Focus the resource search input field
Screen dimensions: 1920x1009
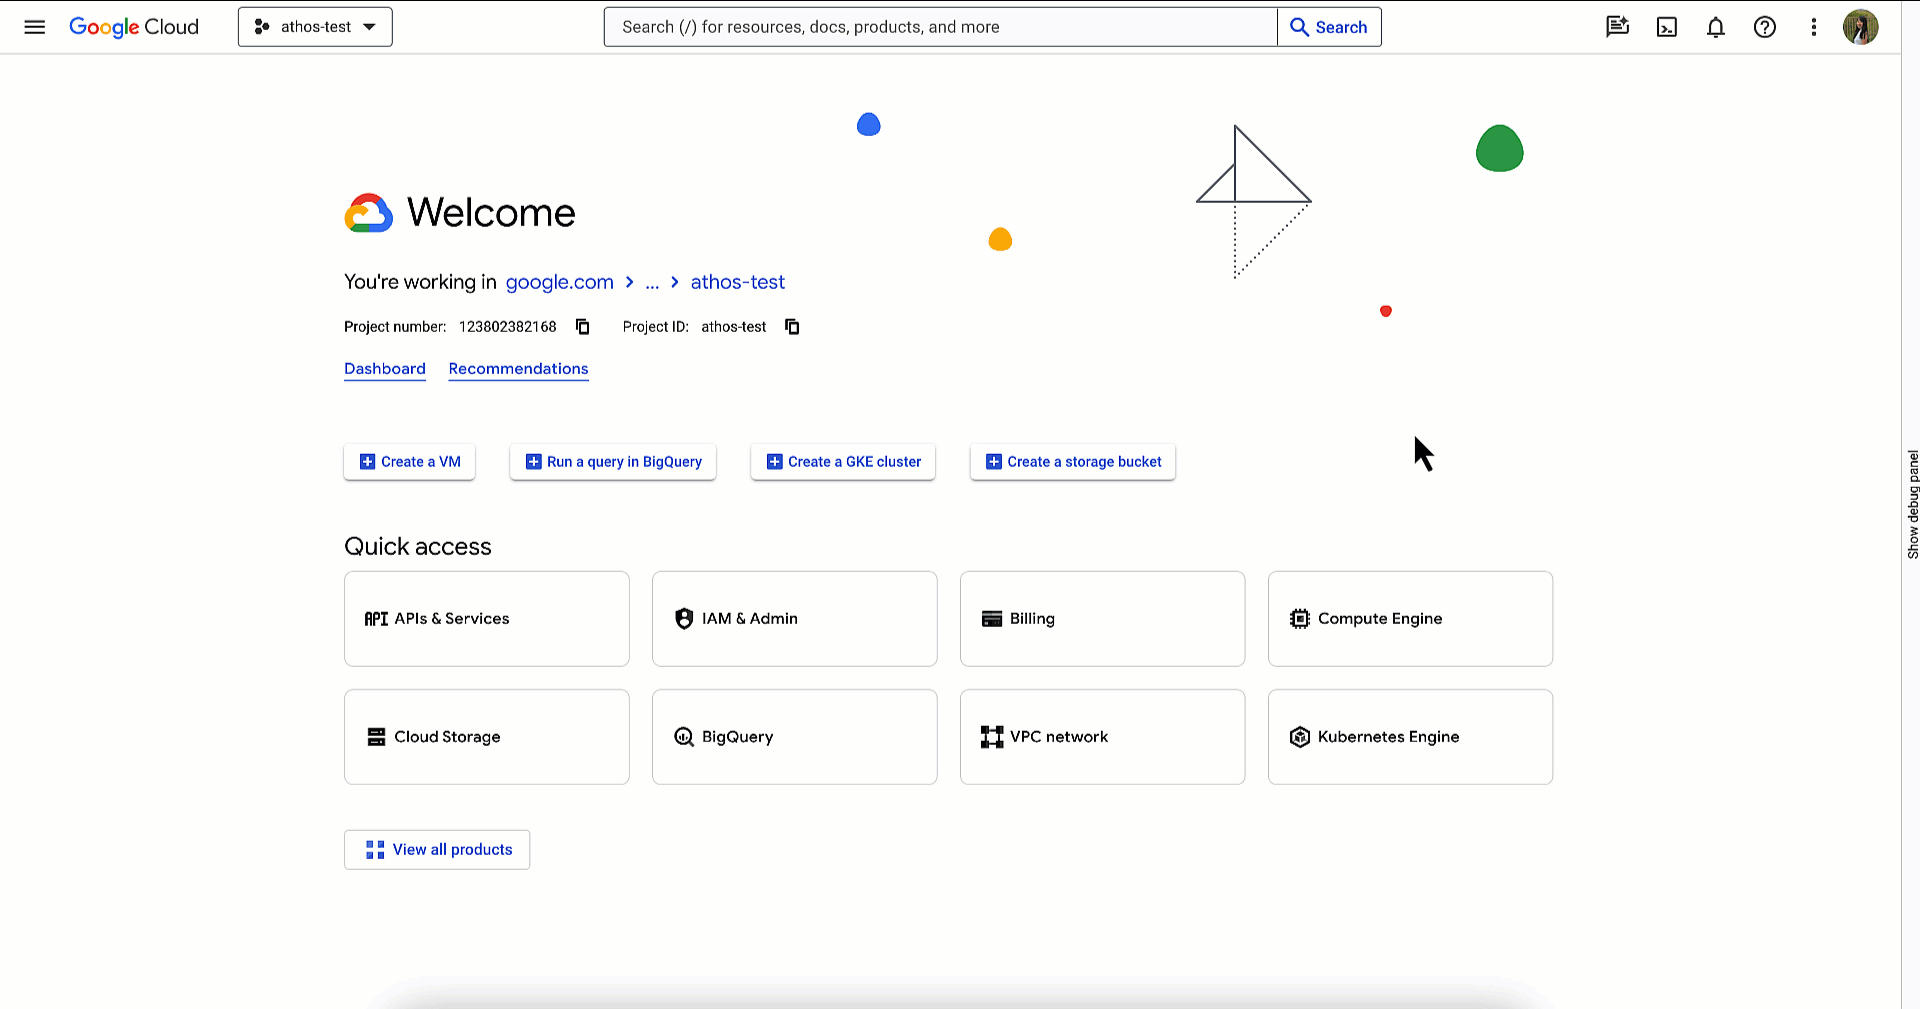(x=940, y=27)
